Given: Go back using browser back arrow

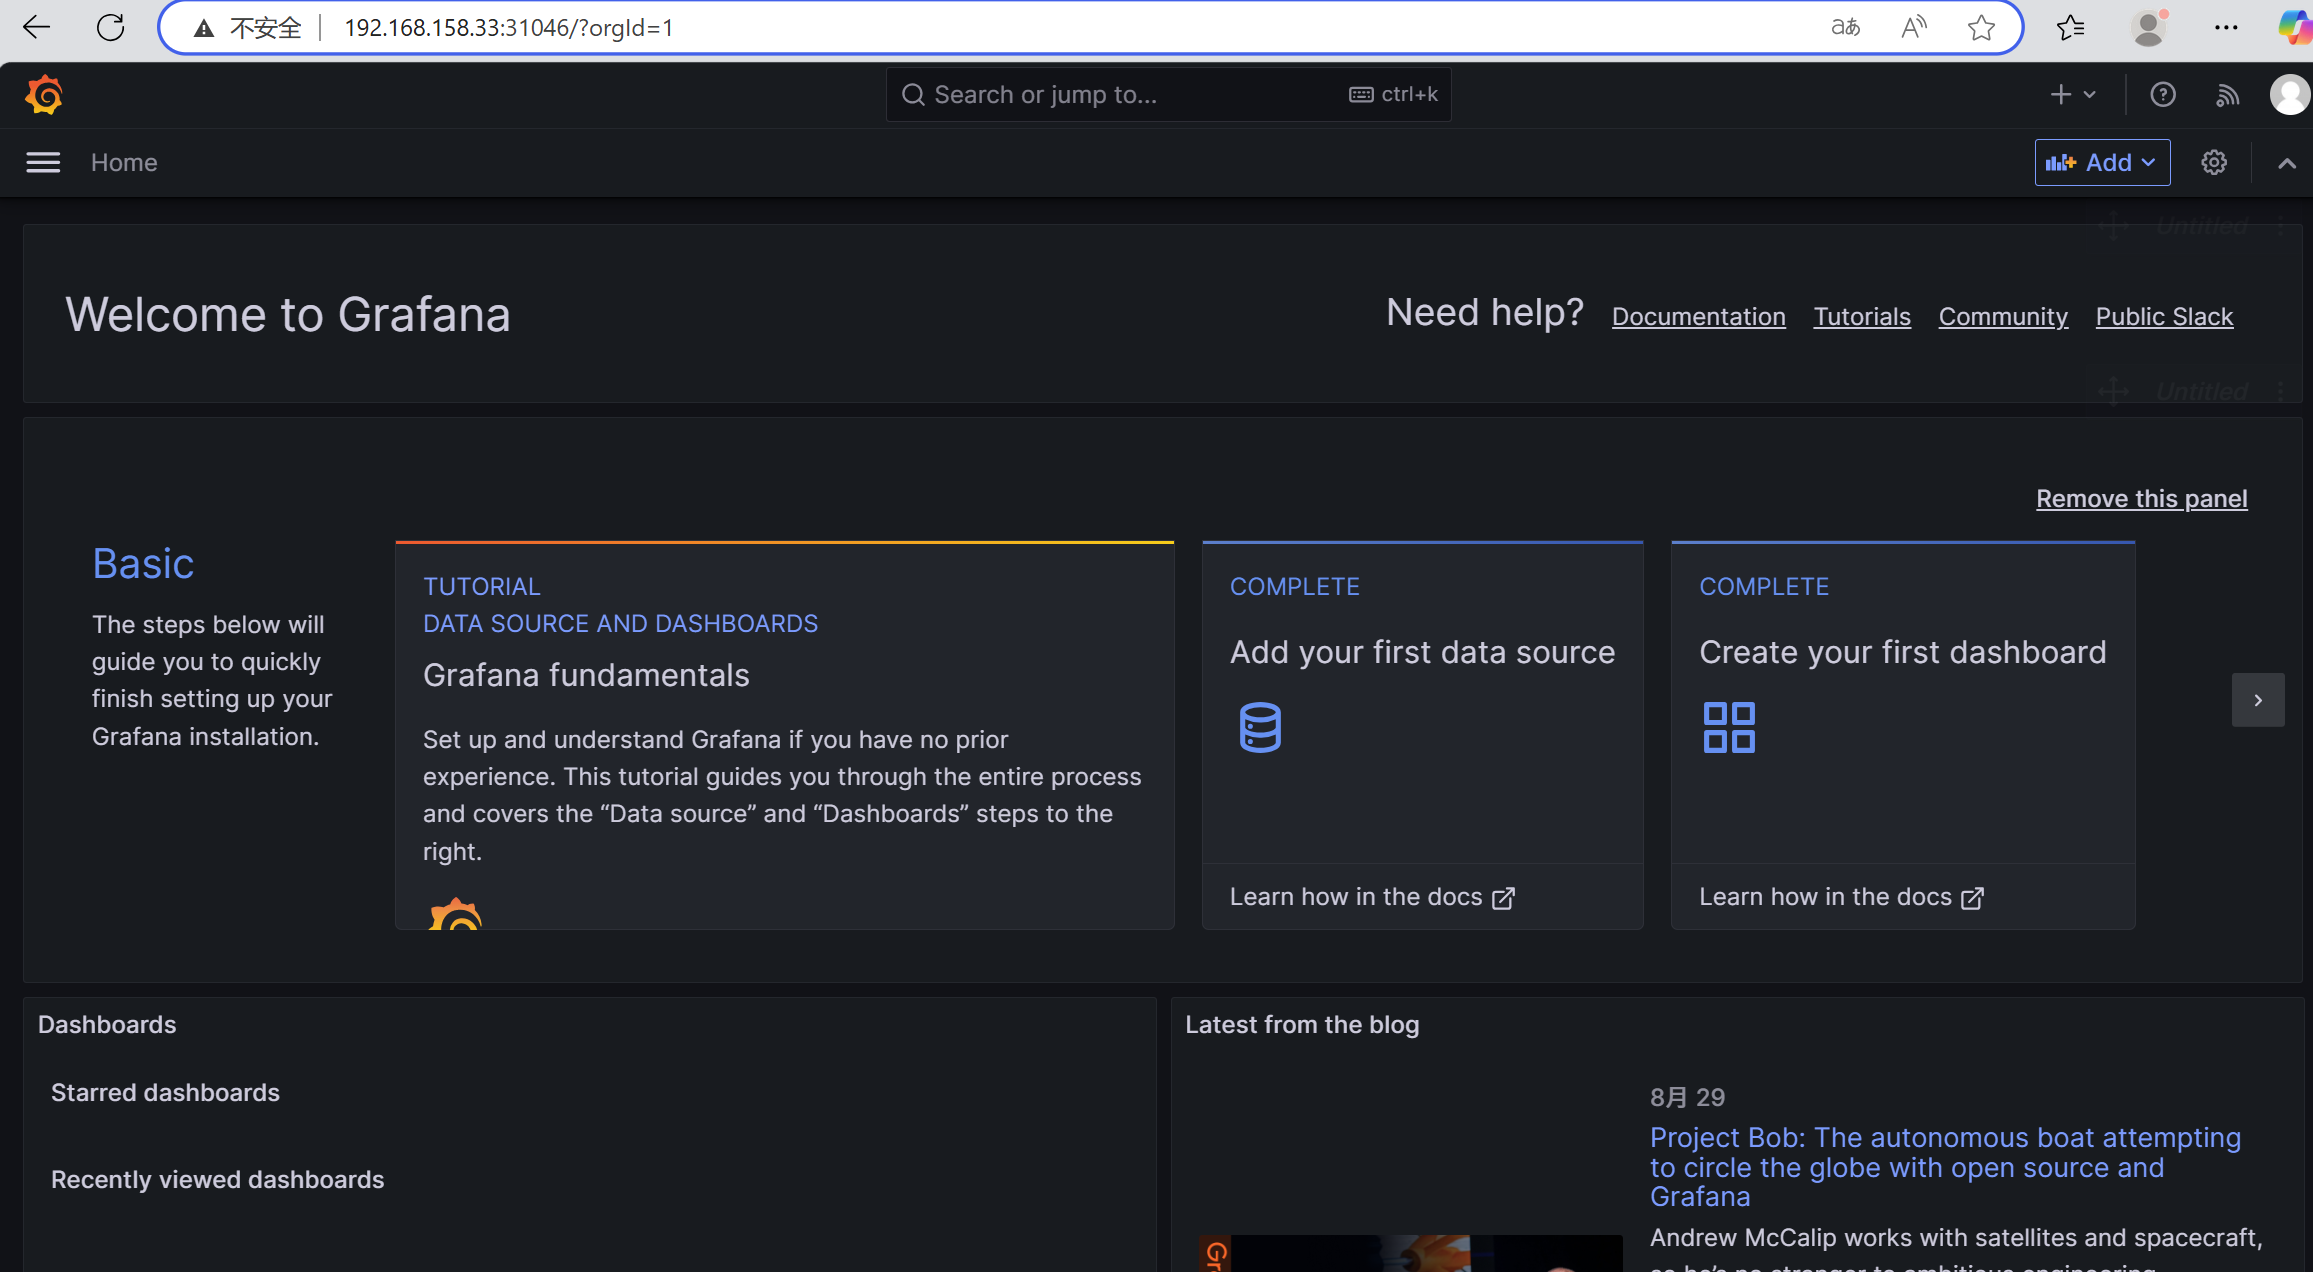Looking at the screenshot, I should point(36,27).
